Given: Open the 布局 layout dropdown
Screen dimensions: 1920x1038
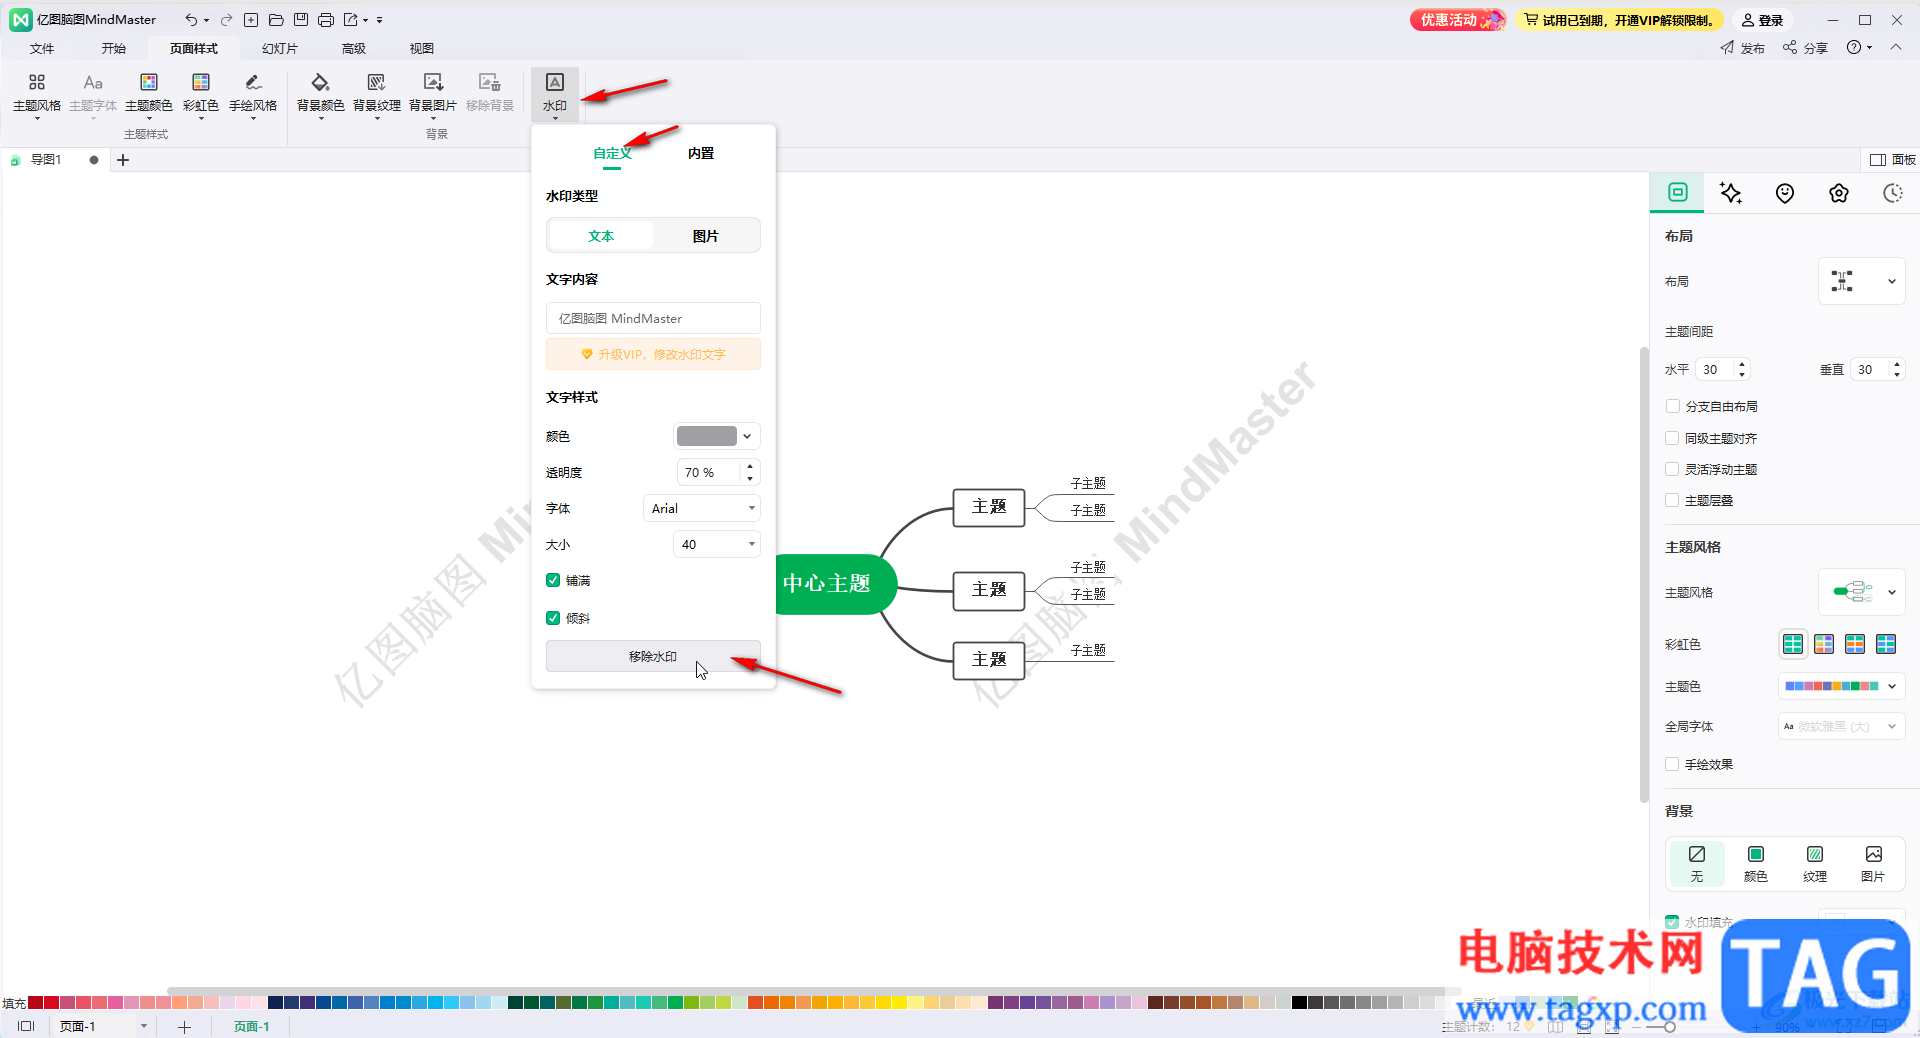Looking at the screenshot, I should 1861,281.
